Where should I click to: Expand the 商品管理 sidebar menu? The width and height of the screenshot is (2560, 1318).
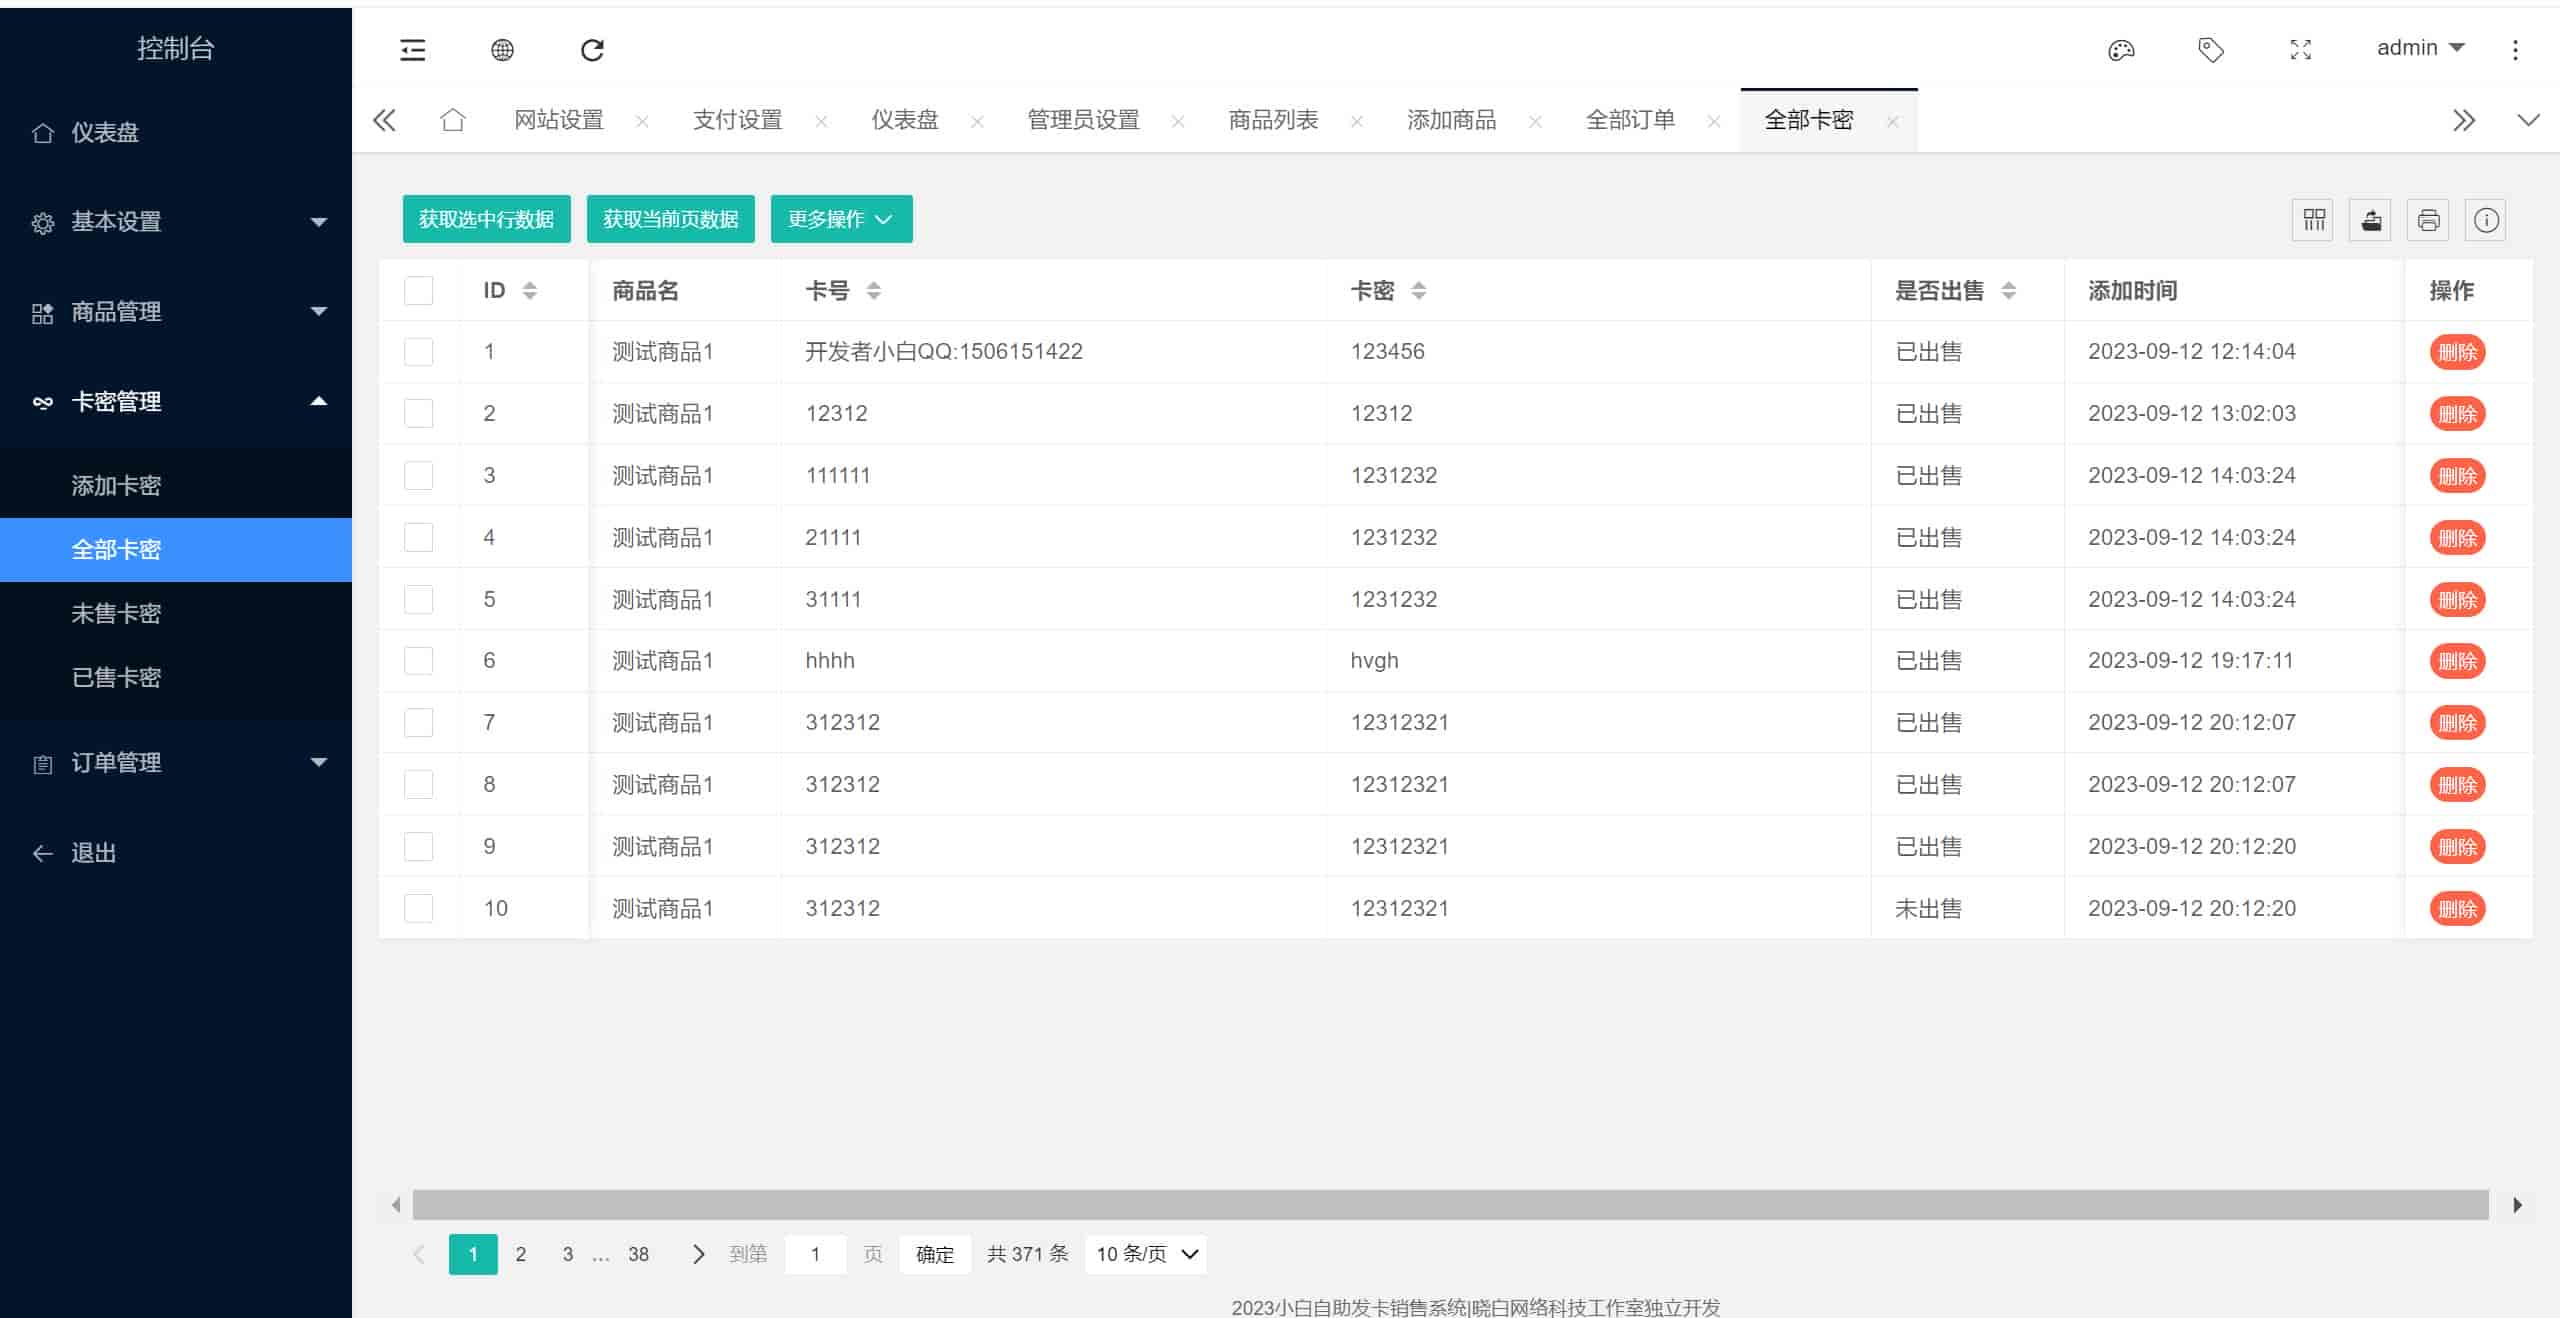(x=176, y=312)
